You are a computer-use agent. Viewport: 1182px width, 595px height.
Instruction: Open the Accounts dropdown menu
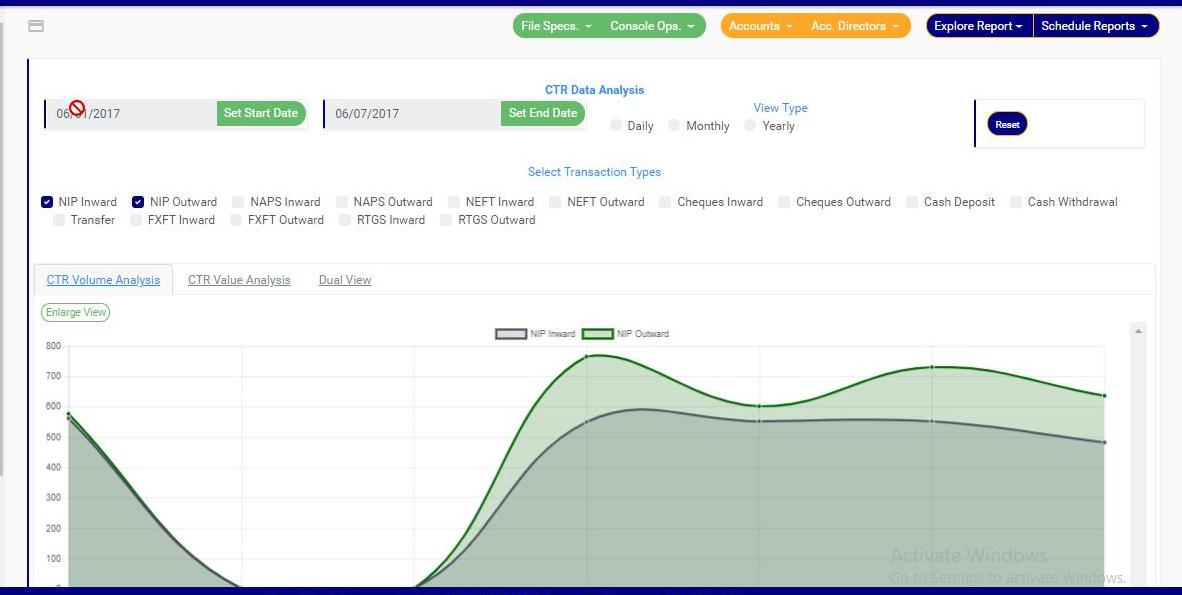760,26
